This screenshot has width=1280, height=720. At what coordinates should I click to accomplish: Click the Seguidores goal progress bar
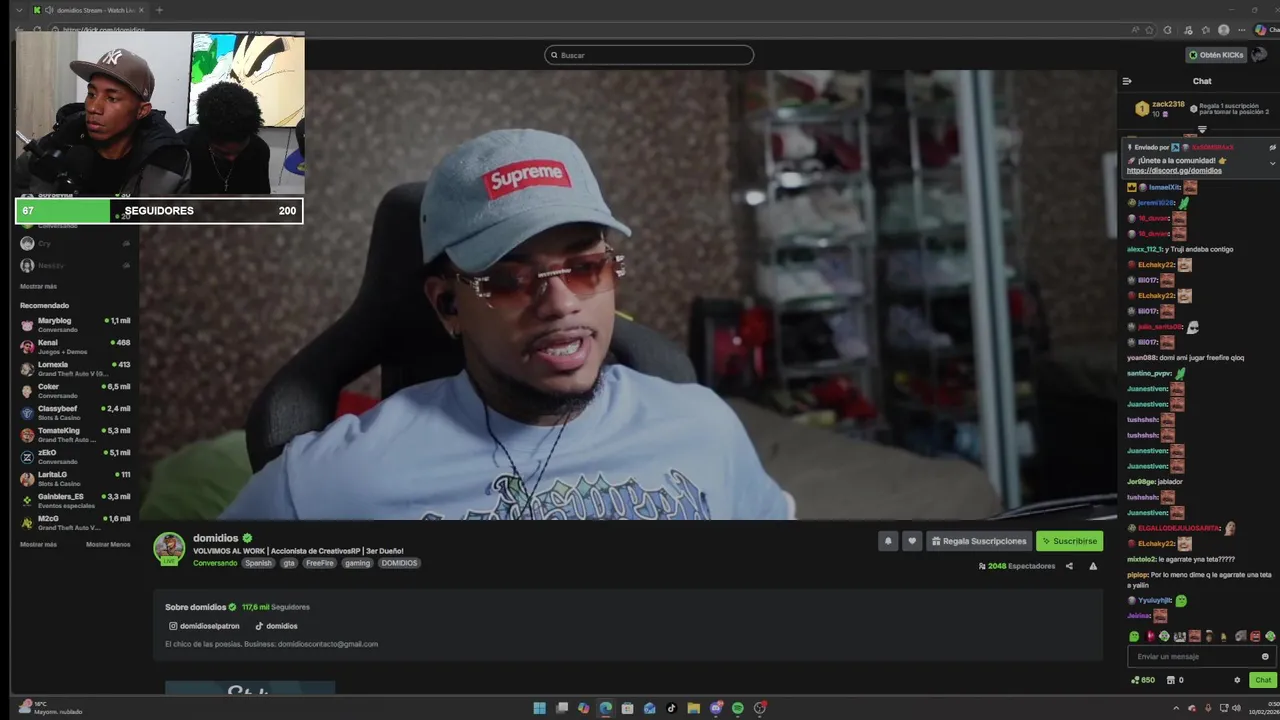click(x=159, y=211)
